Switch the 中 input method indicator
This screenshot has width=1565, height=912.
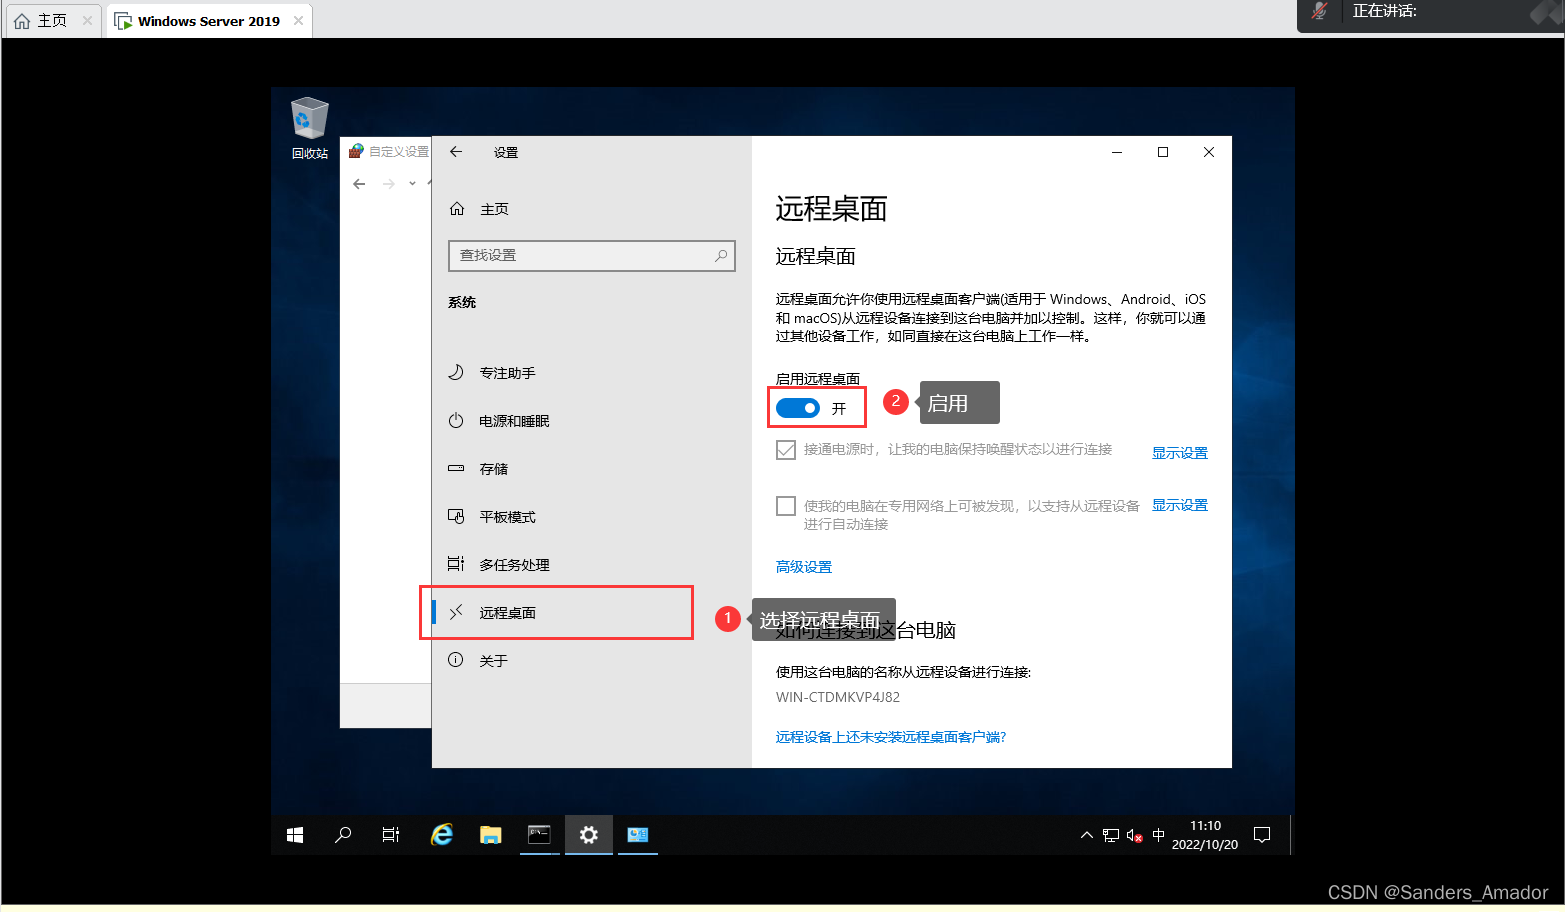1159,835
